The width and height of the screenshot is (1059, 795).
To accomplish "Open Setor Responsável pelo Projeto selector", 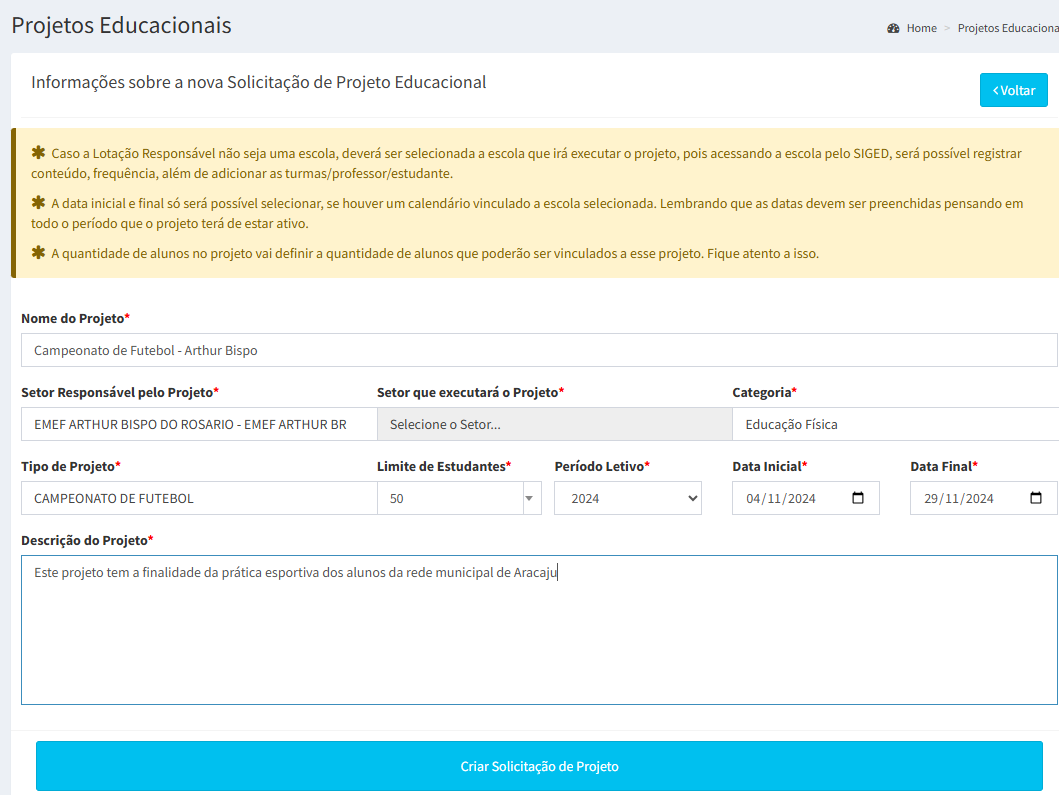I will pos(199,424).
